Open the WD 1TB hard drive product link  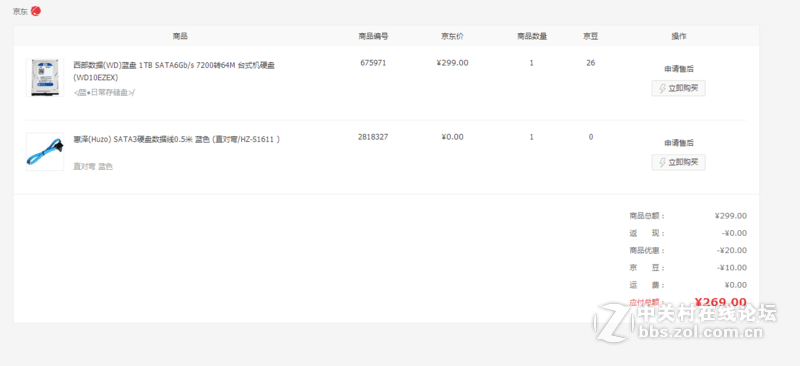tap(174, 71)
